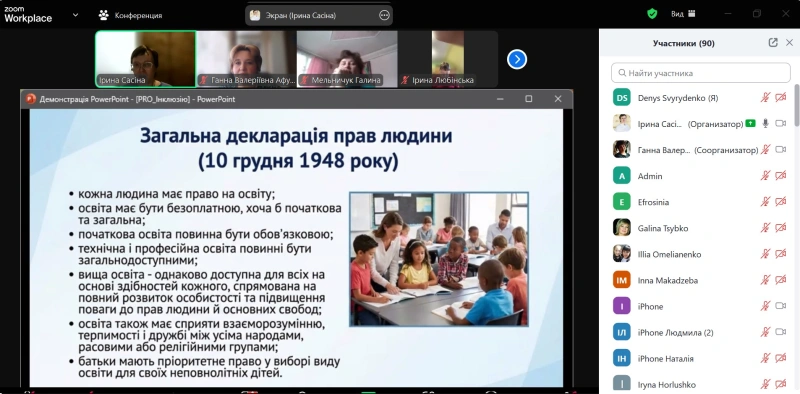Click the PowerPoint icon in slideshow title bar
Image resolution: width=800 pixels, height=394 pixels.
(31, 99)
